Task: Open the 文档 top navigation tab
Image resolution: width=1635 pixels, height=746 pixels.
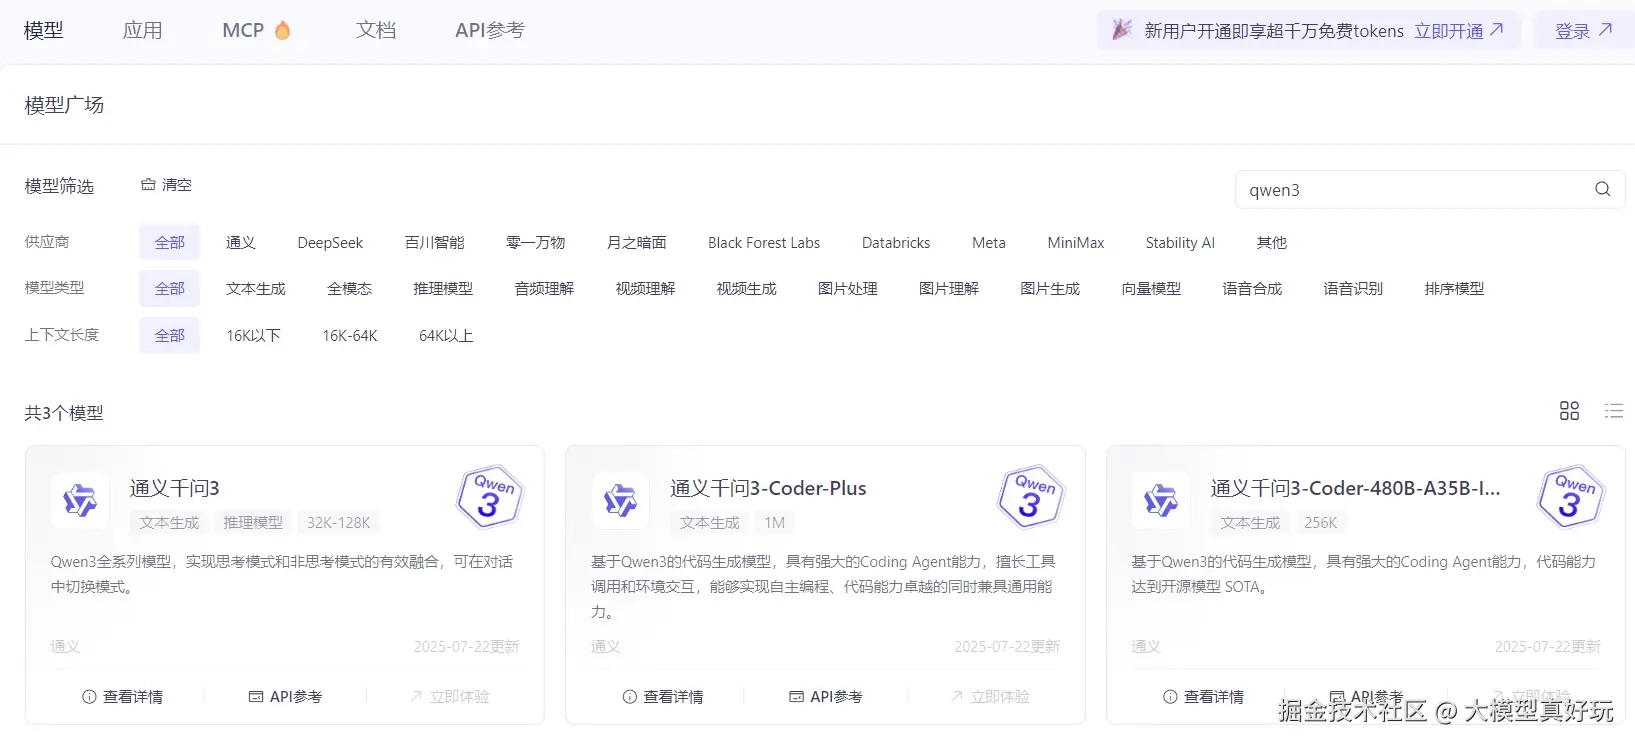Action: [x=376, y=30]
